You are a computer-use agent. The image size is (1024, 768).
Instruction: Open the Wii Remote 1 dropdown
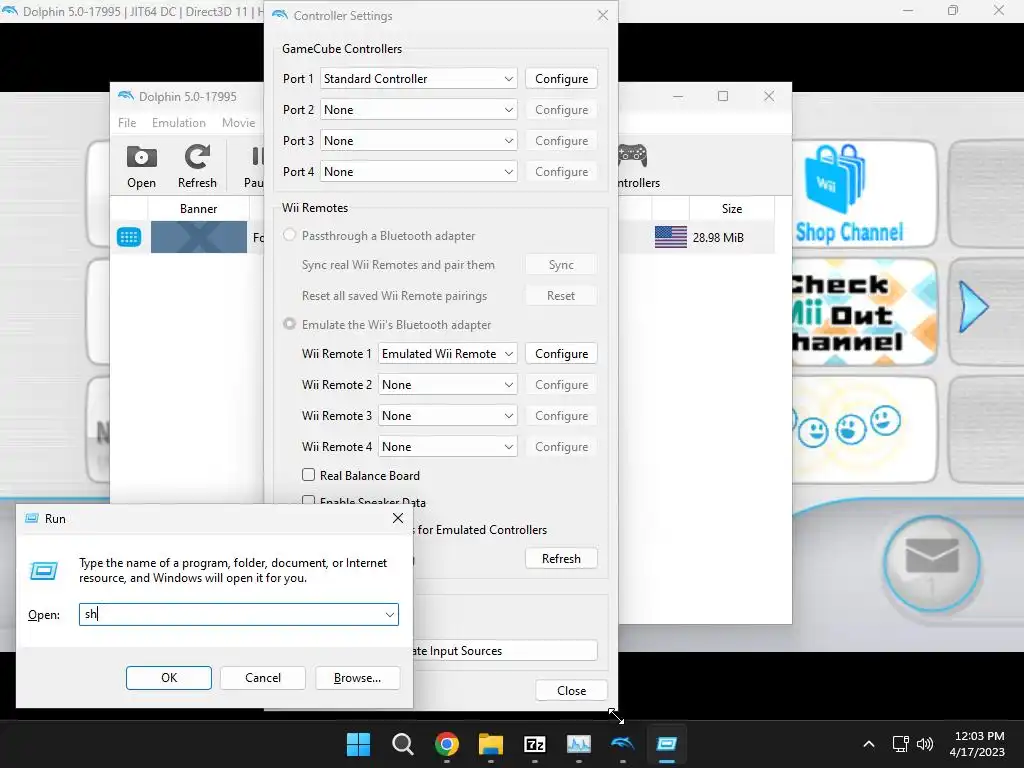point(448,353)
